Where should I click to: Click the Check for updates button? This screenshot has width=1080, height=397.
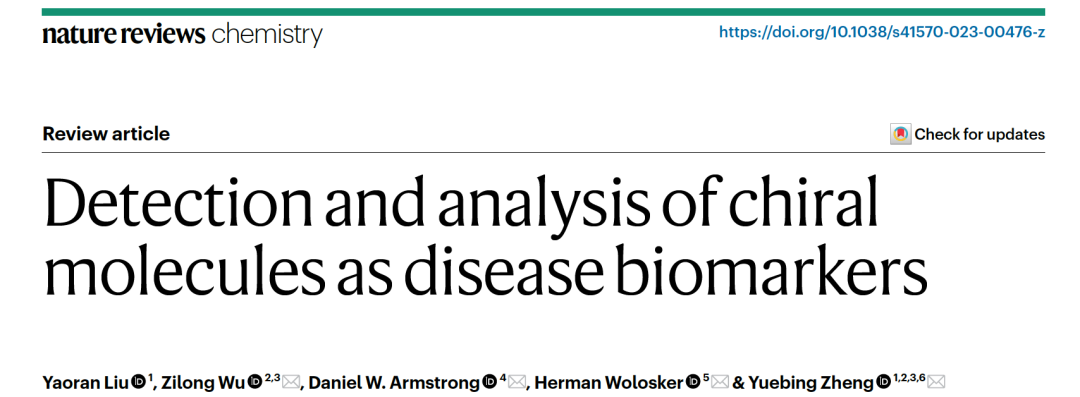coord(968,134)
